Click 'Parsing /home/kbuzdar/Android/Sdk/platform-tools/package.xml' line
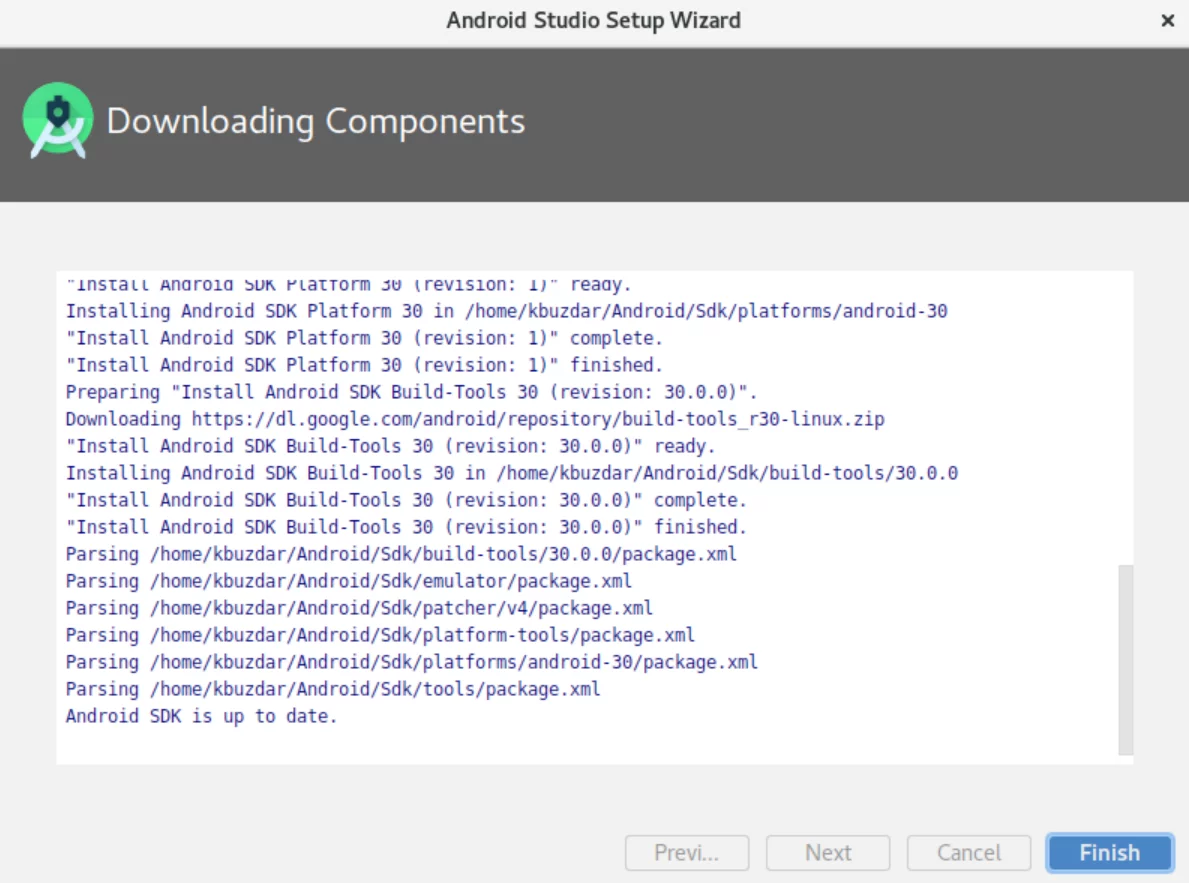1189x883 pixels. (380, 635)
